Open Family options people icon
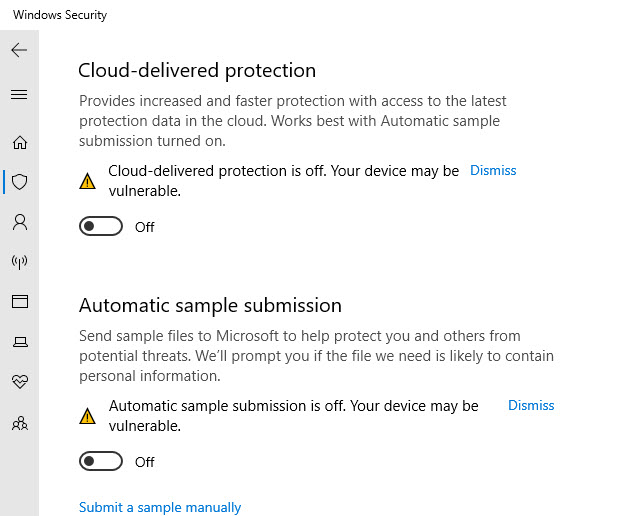The height and width of the screenshot is (516, 624). point(19,423)
